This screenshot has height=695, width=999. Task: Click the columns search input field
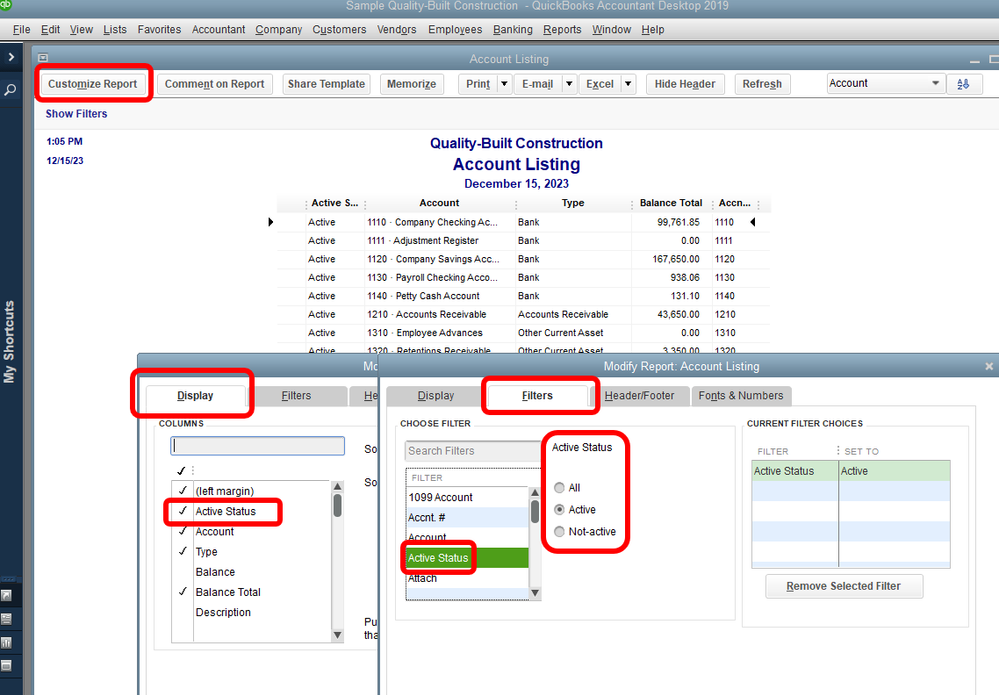[257, 446]
